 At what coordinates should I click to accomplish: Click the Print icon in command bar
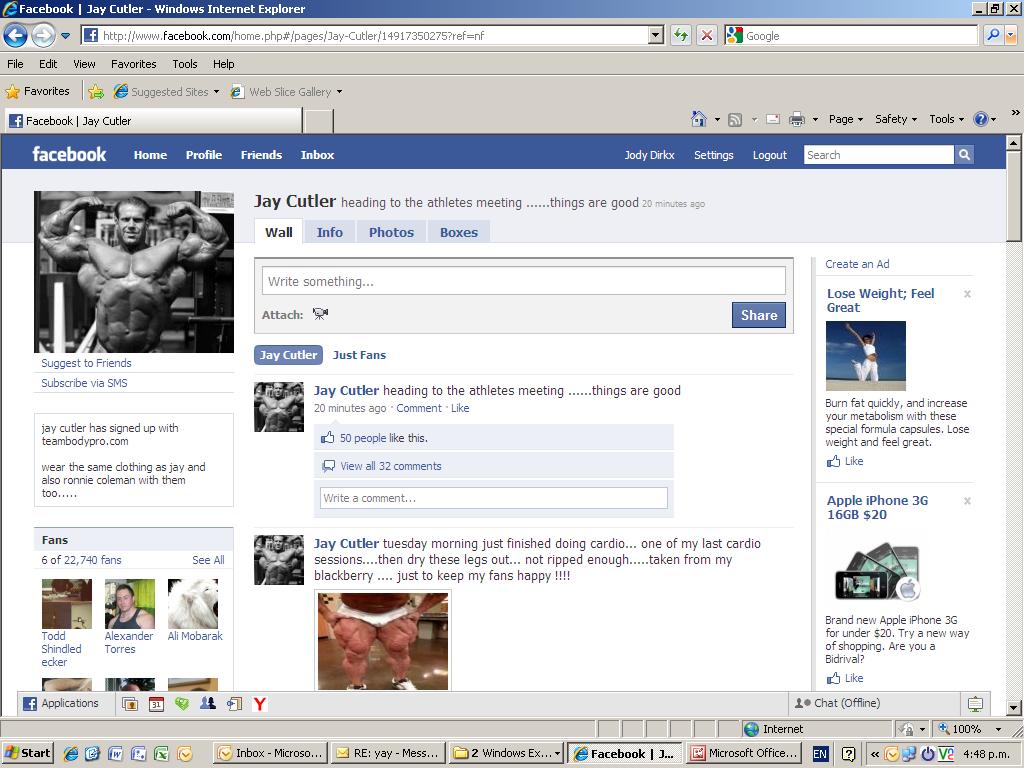(796, 119)
